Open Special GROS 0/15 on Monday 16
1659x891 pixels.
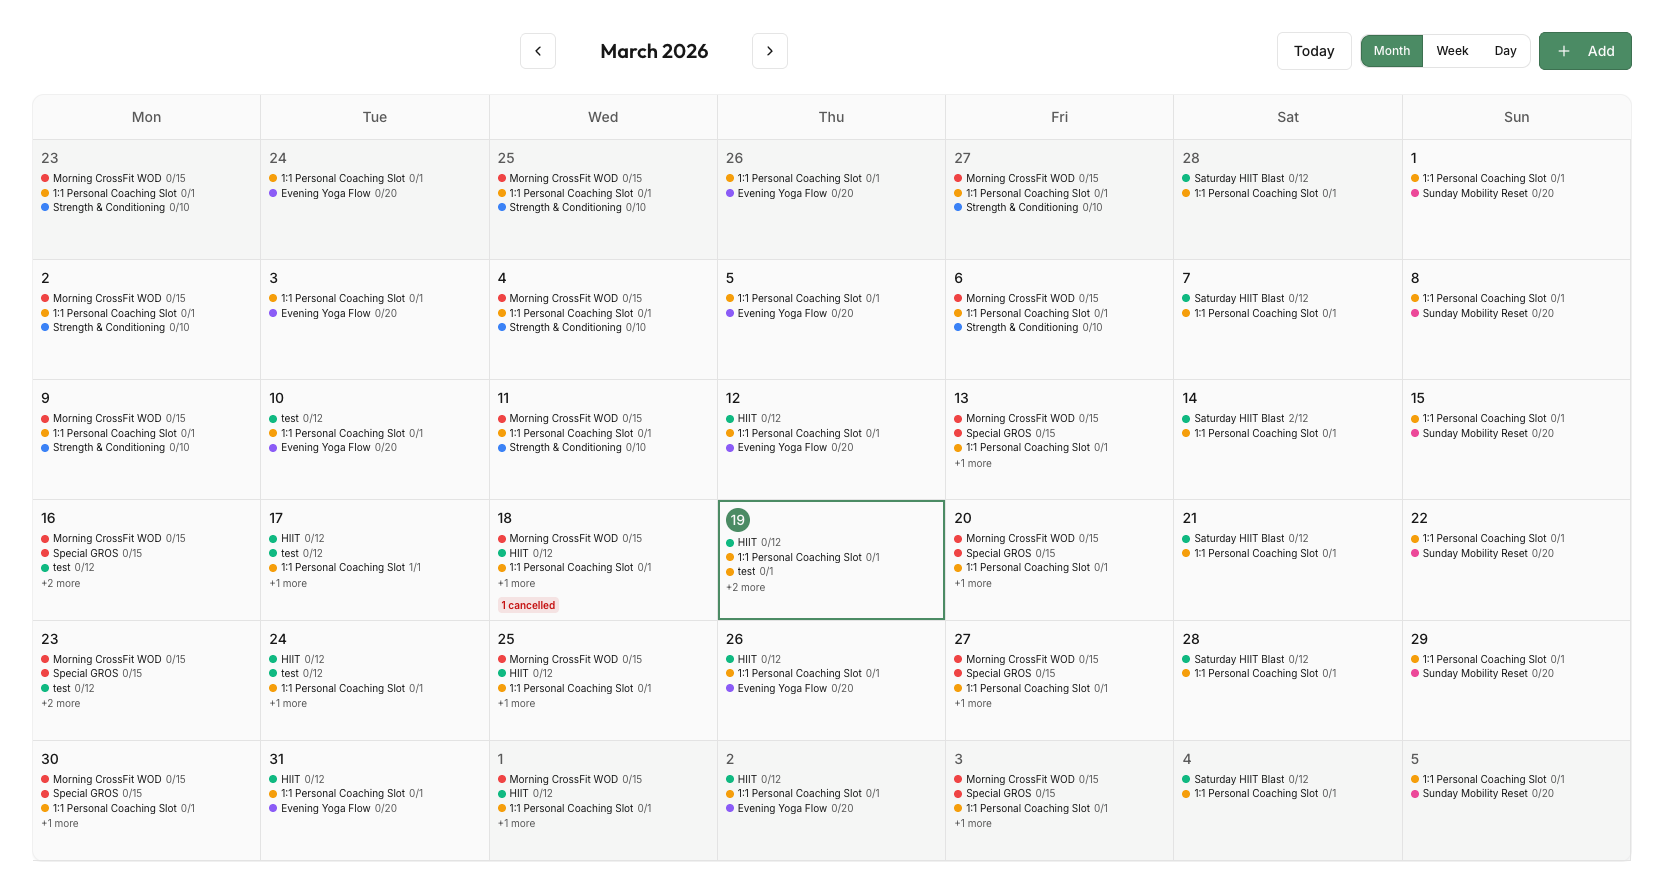tap(92, 553)
